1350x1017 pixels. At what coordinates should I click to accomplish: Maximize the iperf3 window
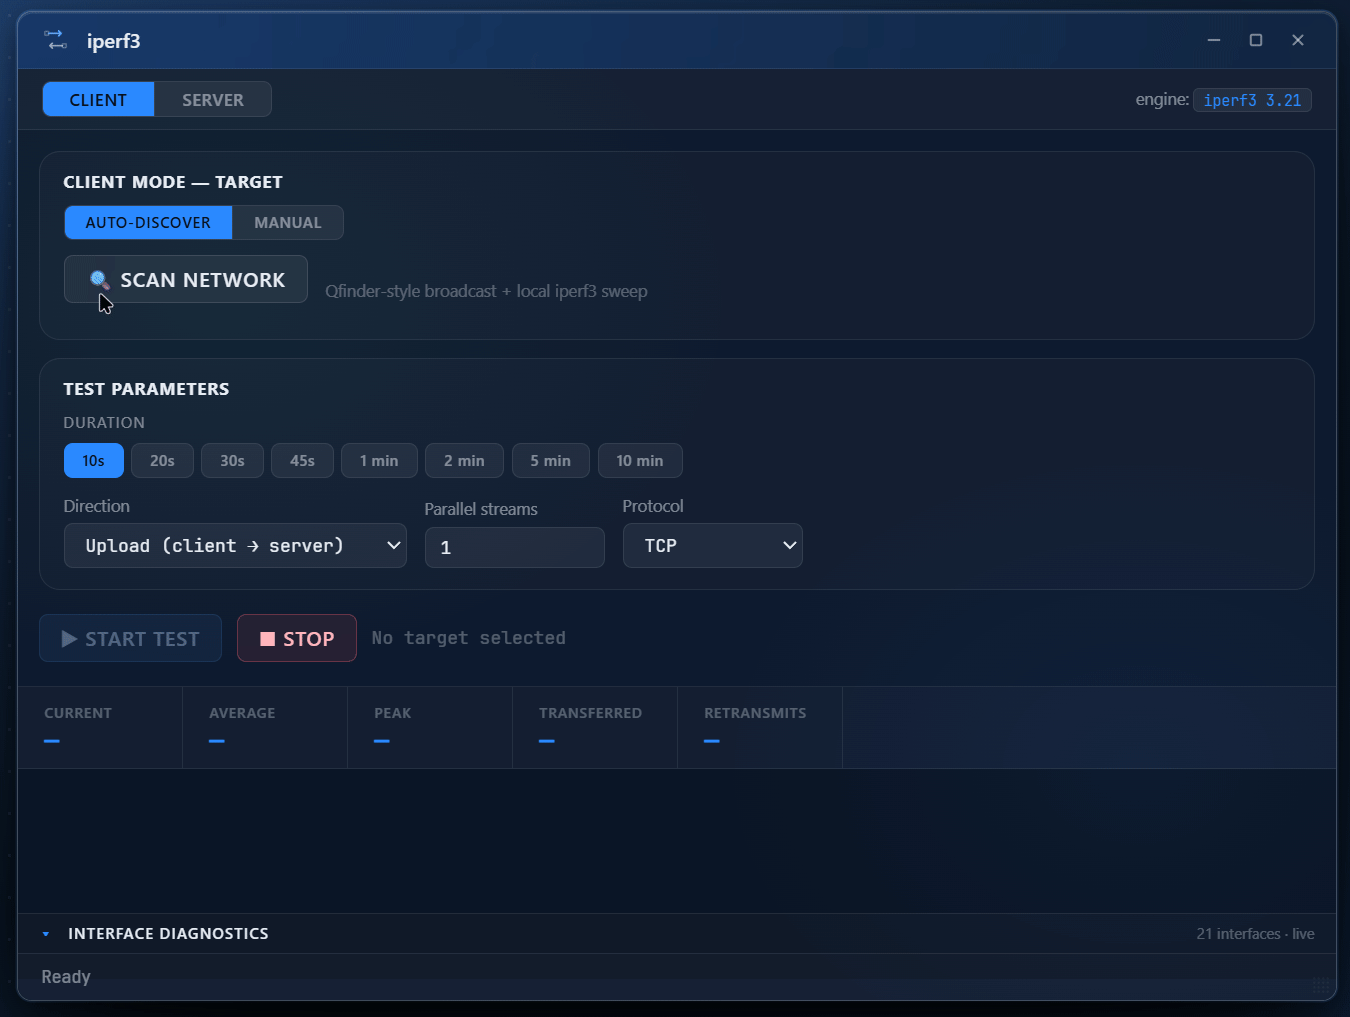1256,40
